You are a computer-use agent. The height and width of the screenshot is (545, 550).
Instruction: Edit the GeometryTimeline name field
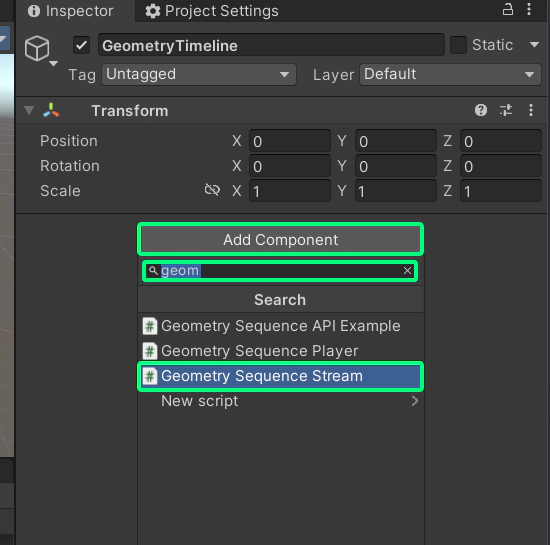coord(271,45)
